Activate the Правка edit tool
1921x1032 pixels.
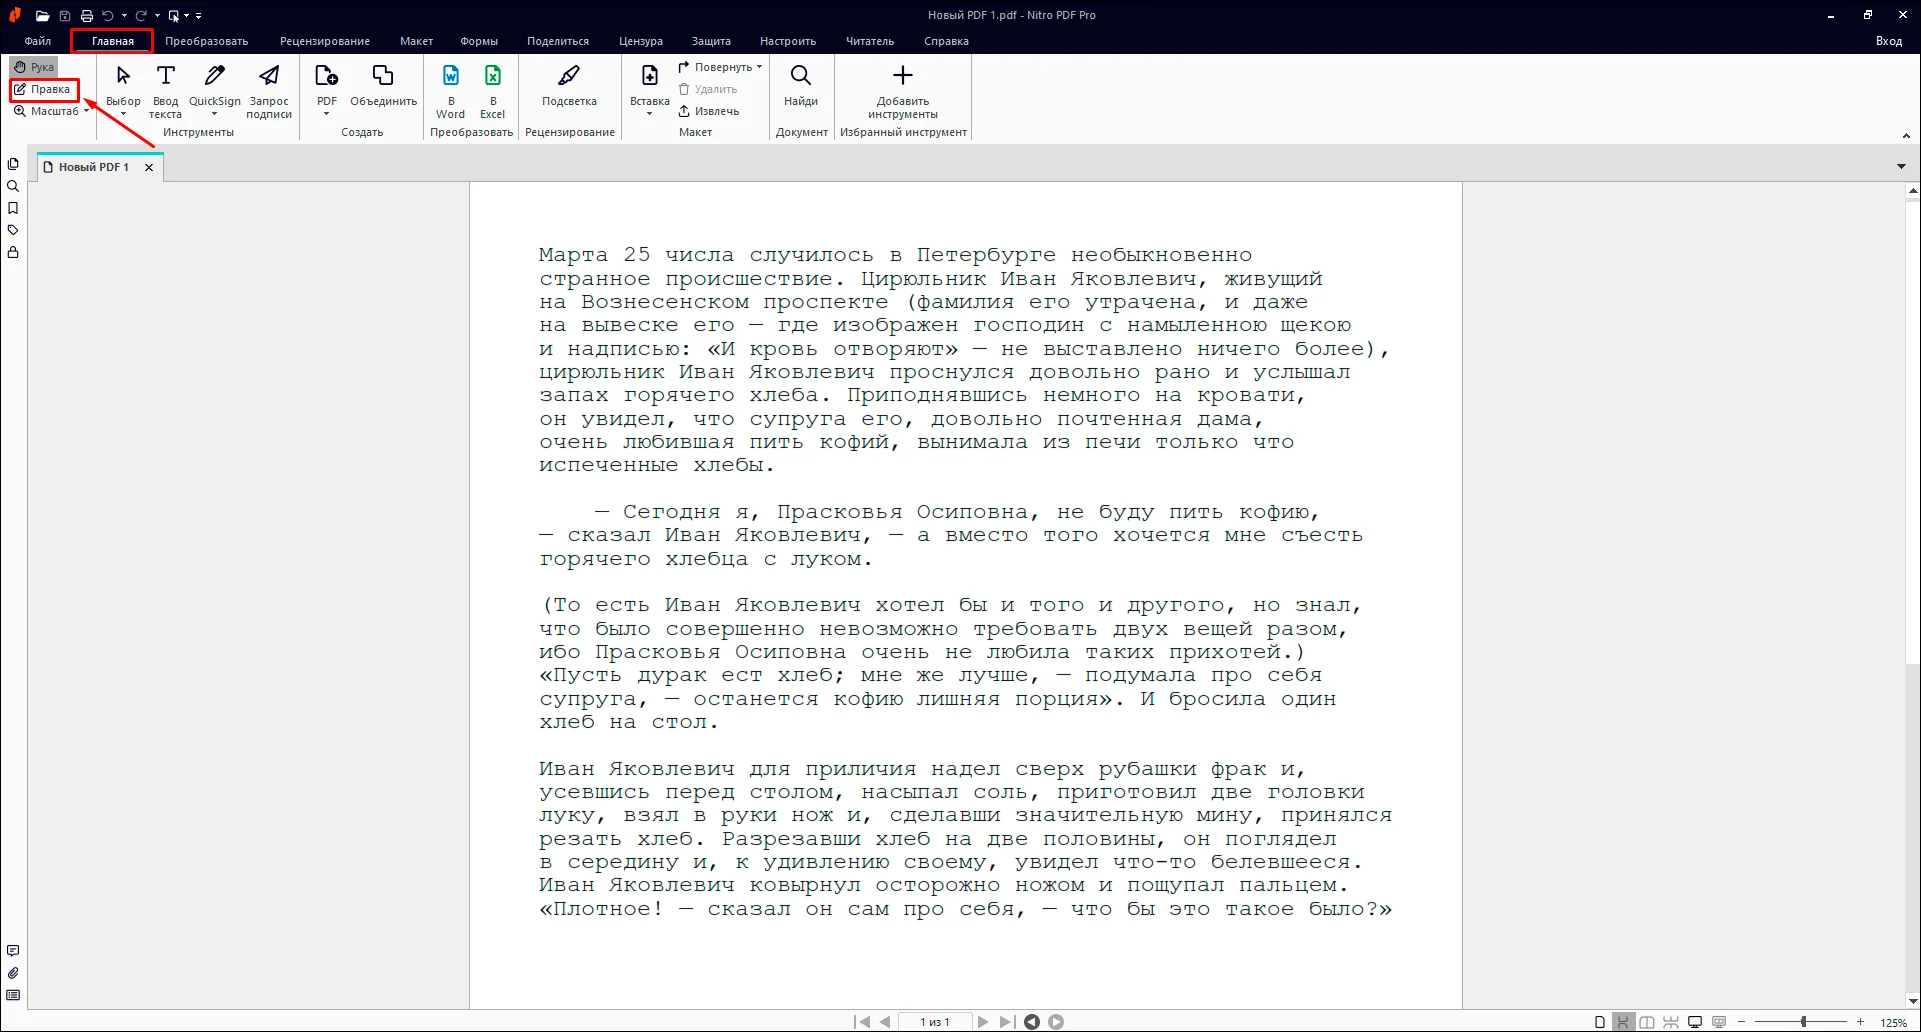(43, 89)
